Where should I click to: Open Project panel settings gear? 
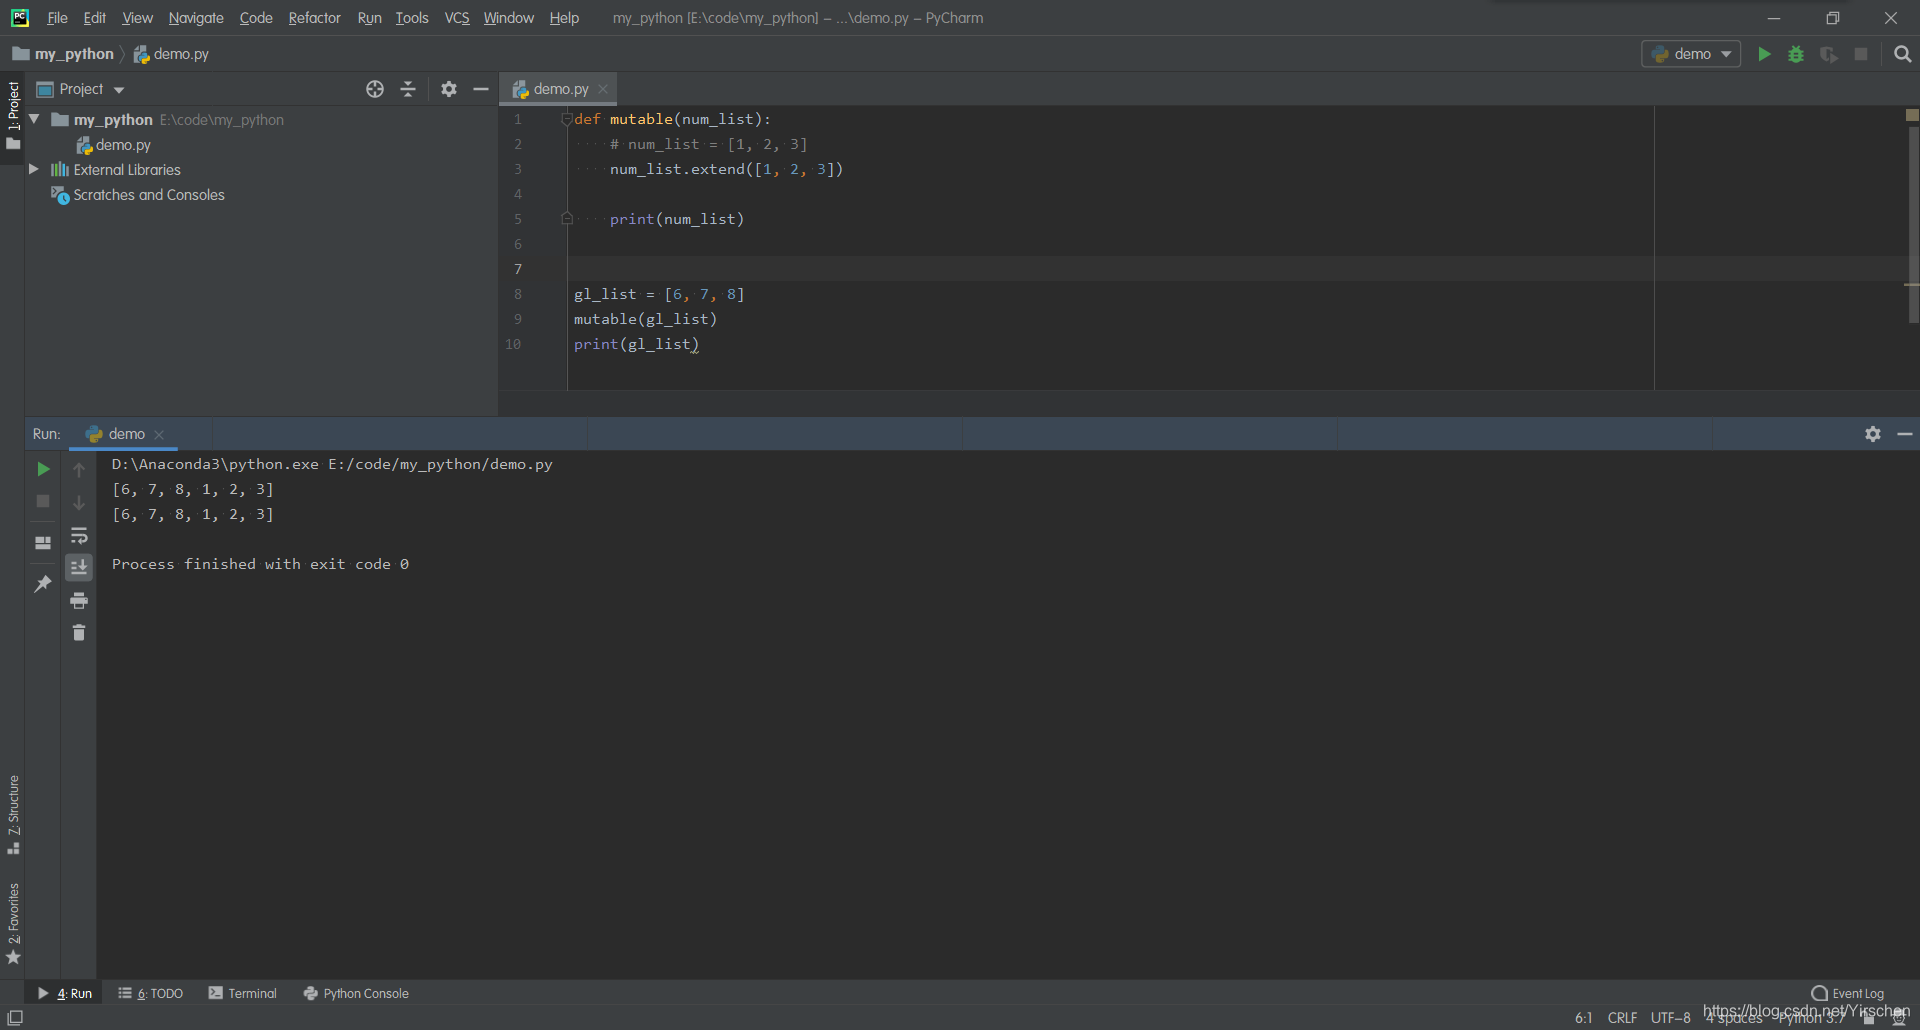coord(449,89)
